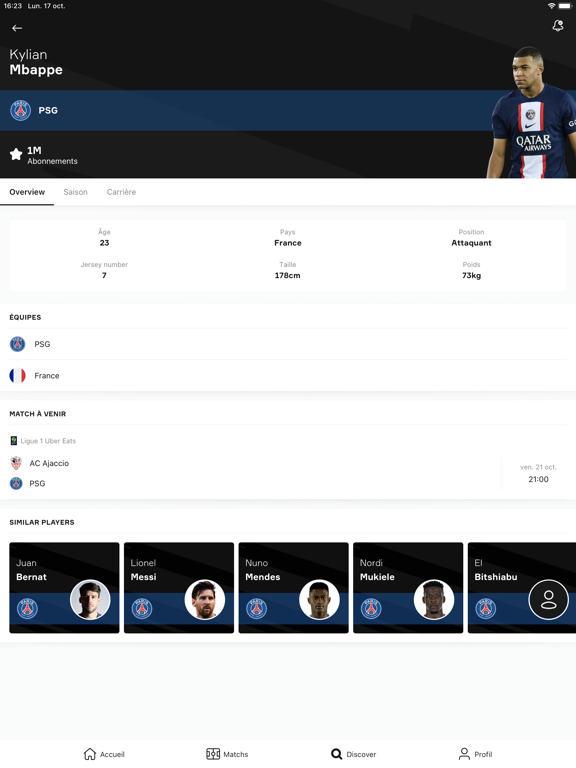Screen dimensions: 576x768
Task: Tap the star subscribe icon
Action: pos(16,154)
